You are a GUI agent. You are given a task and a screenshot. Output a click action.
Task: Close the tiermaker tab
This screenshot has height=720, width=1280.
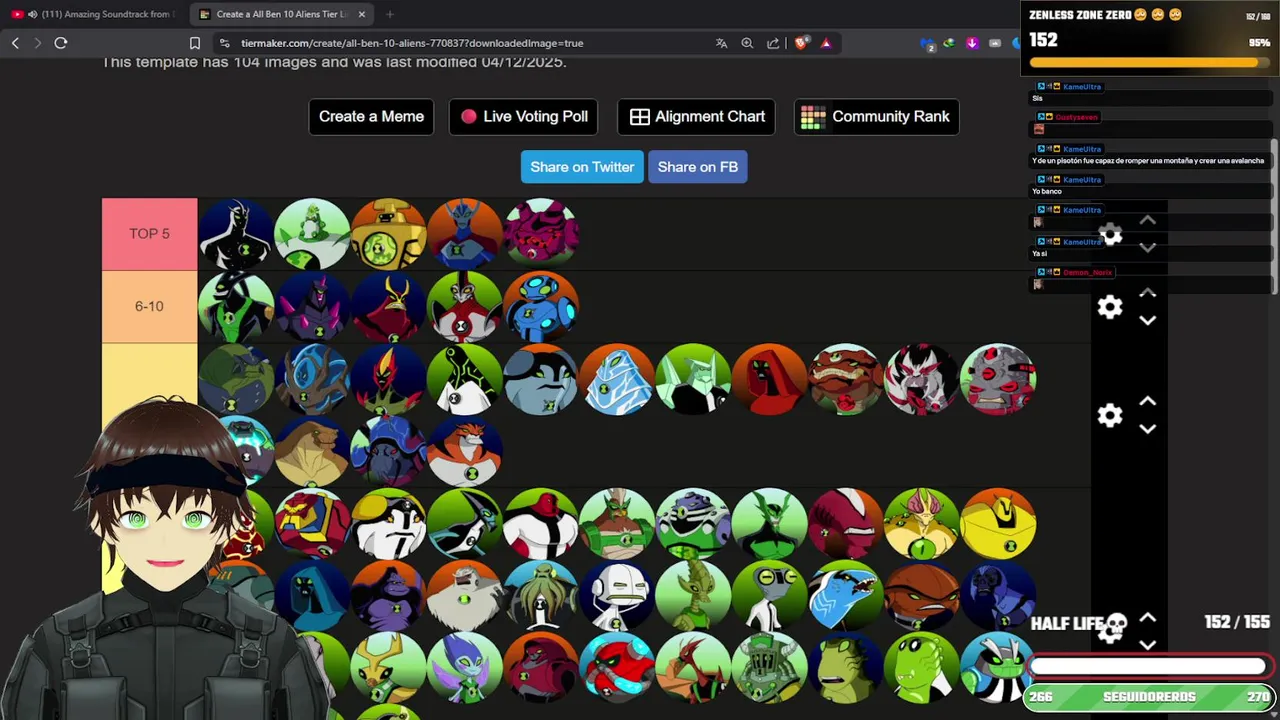click(x=362, y=14)
